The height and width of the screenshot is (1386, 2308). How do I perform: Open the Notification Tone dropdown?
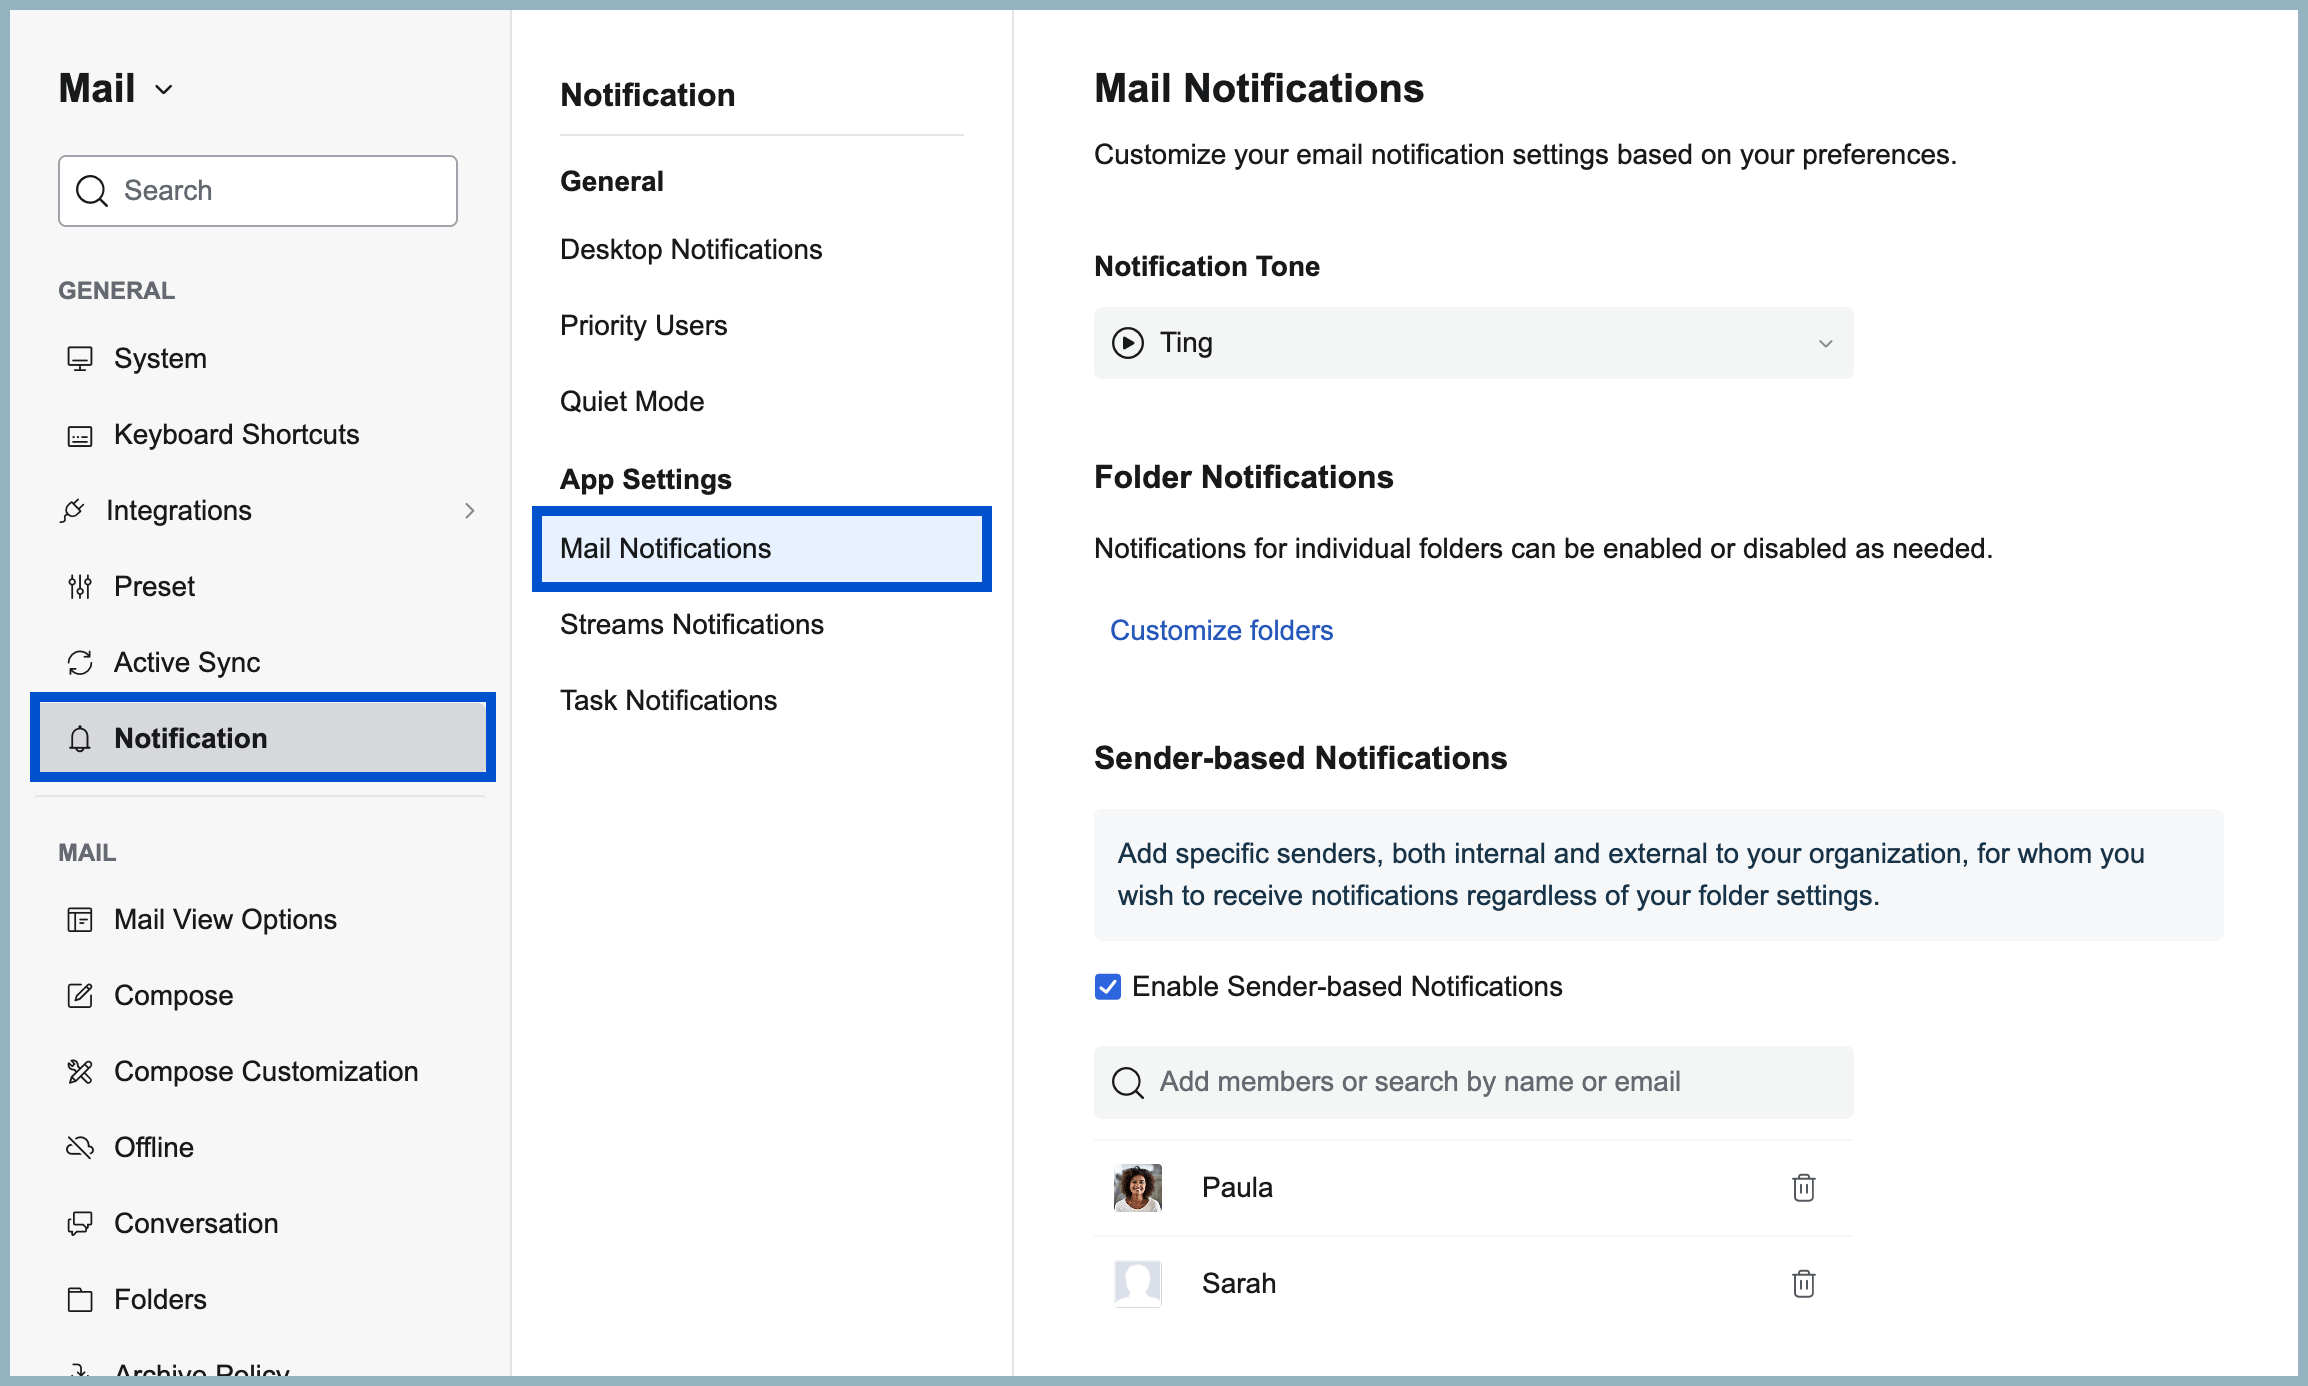click(1826, 343)
